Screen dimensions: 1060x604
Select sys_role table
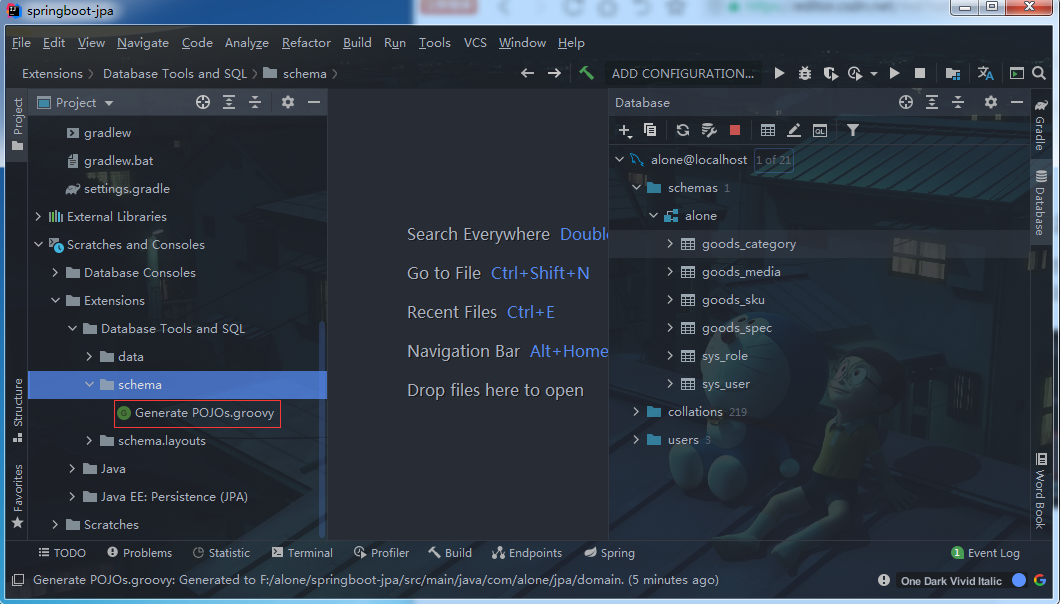725,356
